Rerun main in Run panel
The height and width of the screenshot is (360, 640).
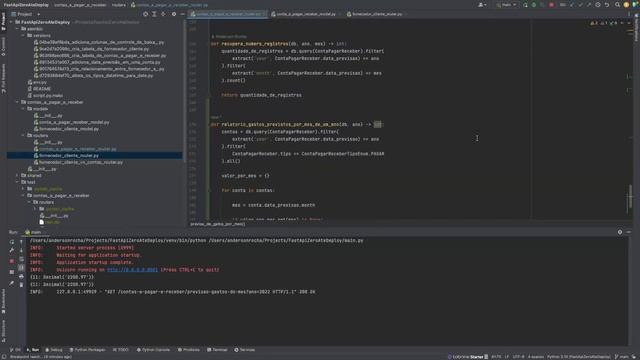point(12,242)
